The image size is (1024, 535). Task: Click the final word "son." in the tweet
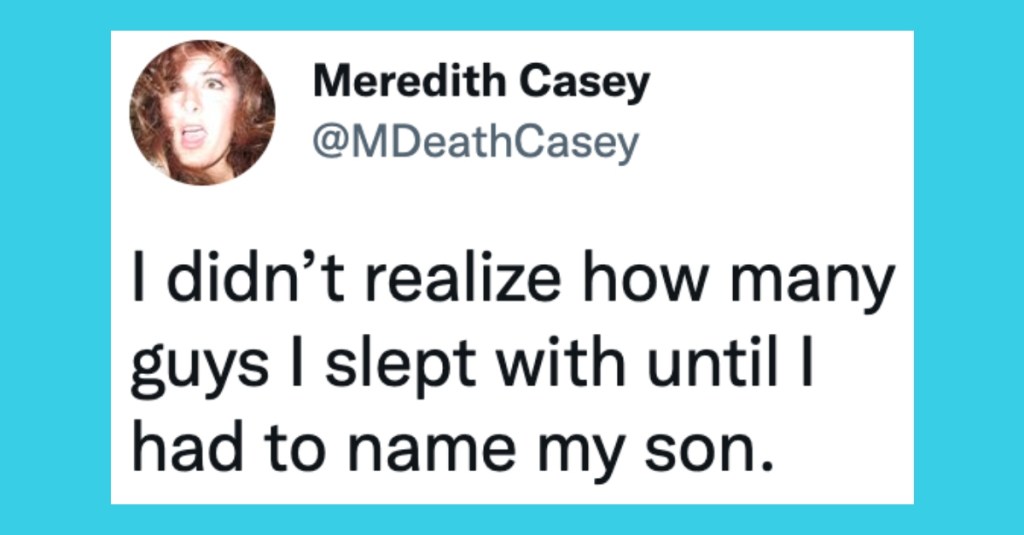(x=713, y=450)
